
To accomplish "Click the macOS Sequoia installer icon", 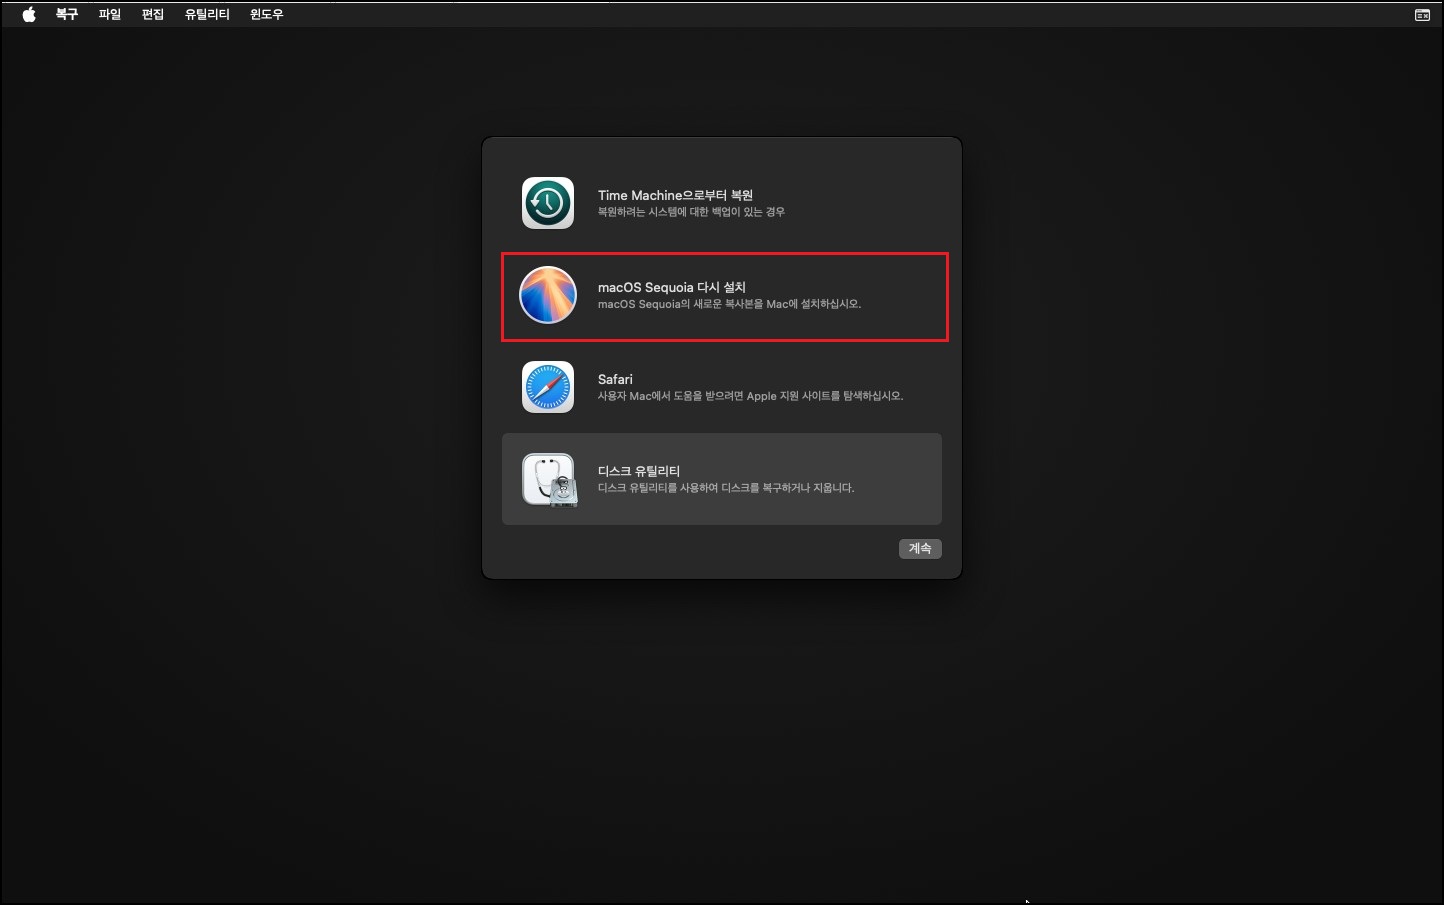I will (548, 295).
